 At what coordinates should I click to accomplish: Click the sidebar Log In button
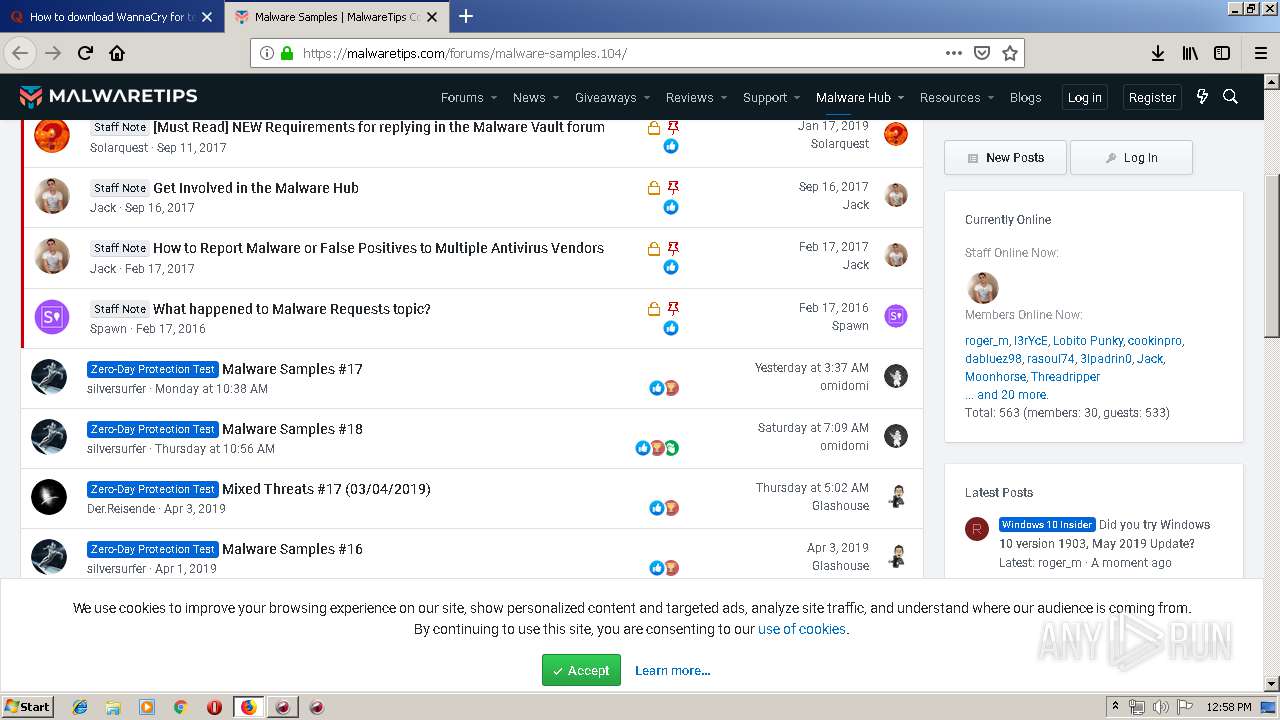click(x=1131, y=157)
